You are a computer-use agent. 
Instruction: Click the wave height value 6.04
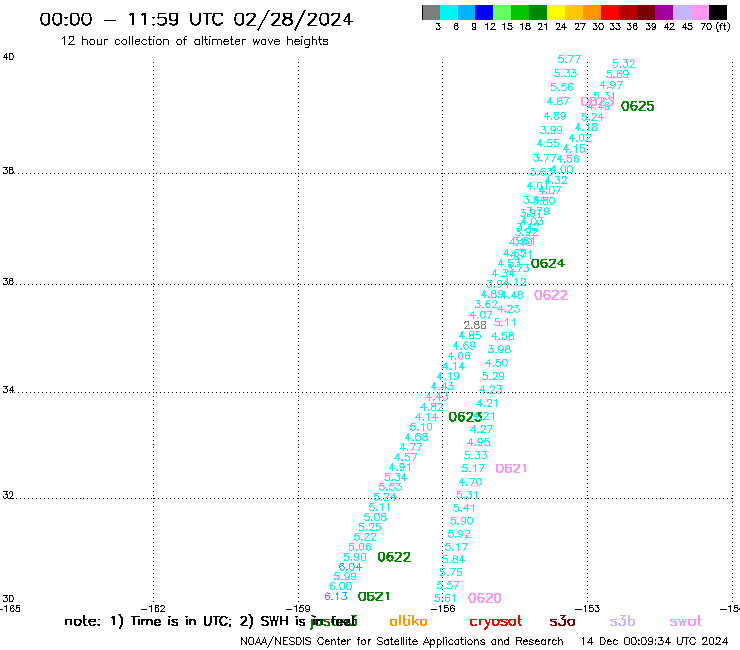pyautogui.click(x=350, y=567)
